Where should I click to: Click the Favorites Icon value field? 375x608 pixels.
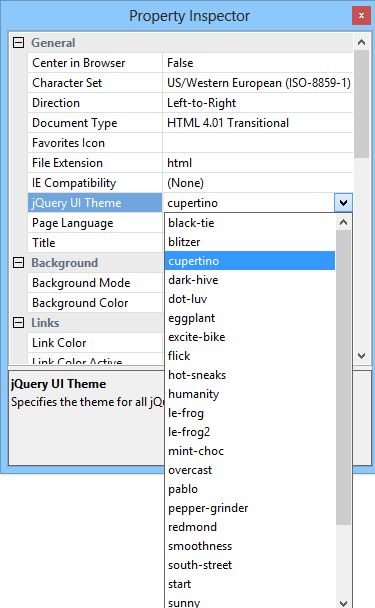point(258,143)
